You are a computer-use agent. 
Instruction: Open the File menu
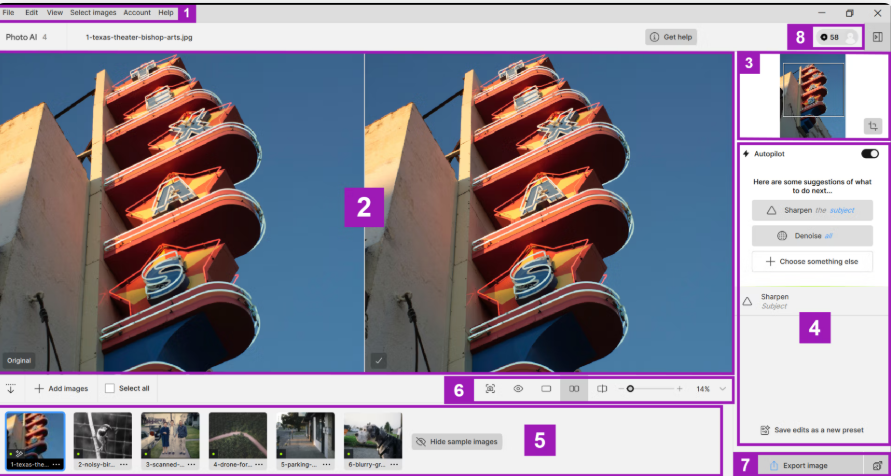click(x=8, y=12)
